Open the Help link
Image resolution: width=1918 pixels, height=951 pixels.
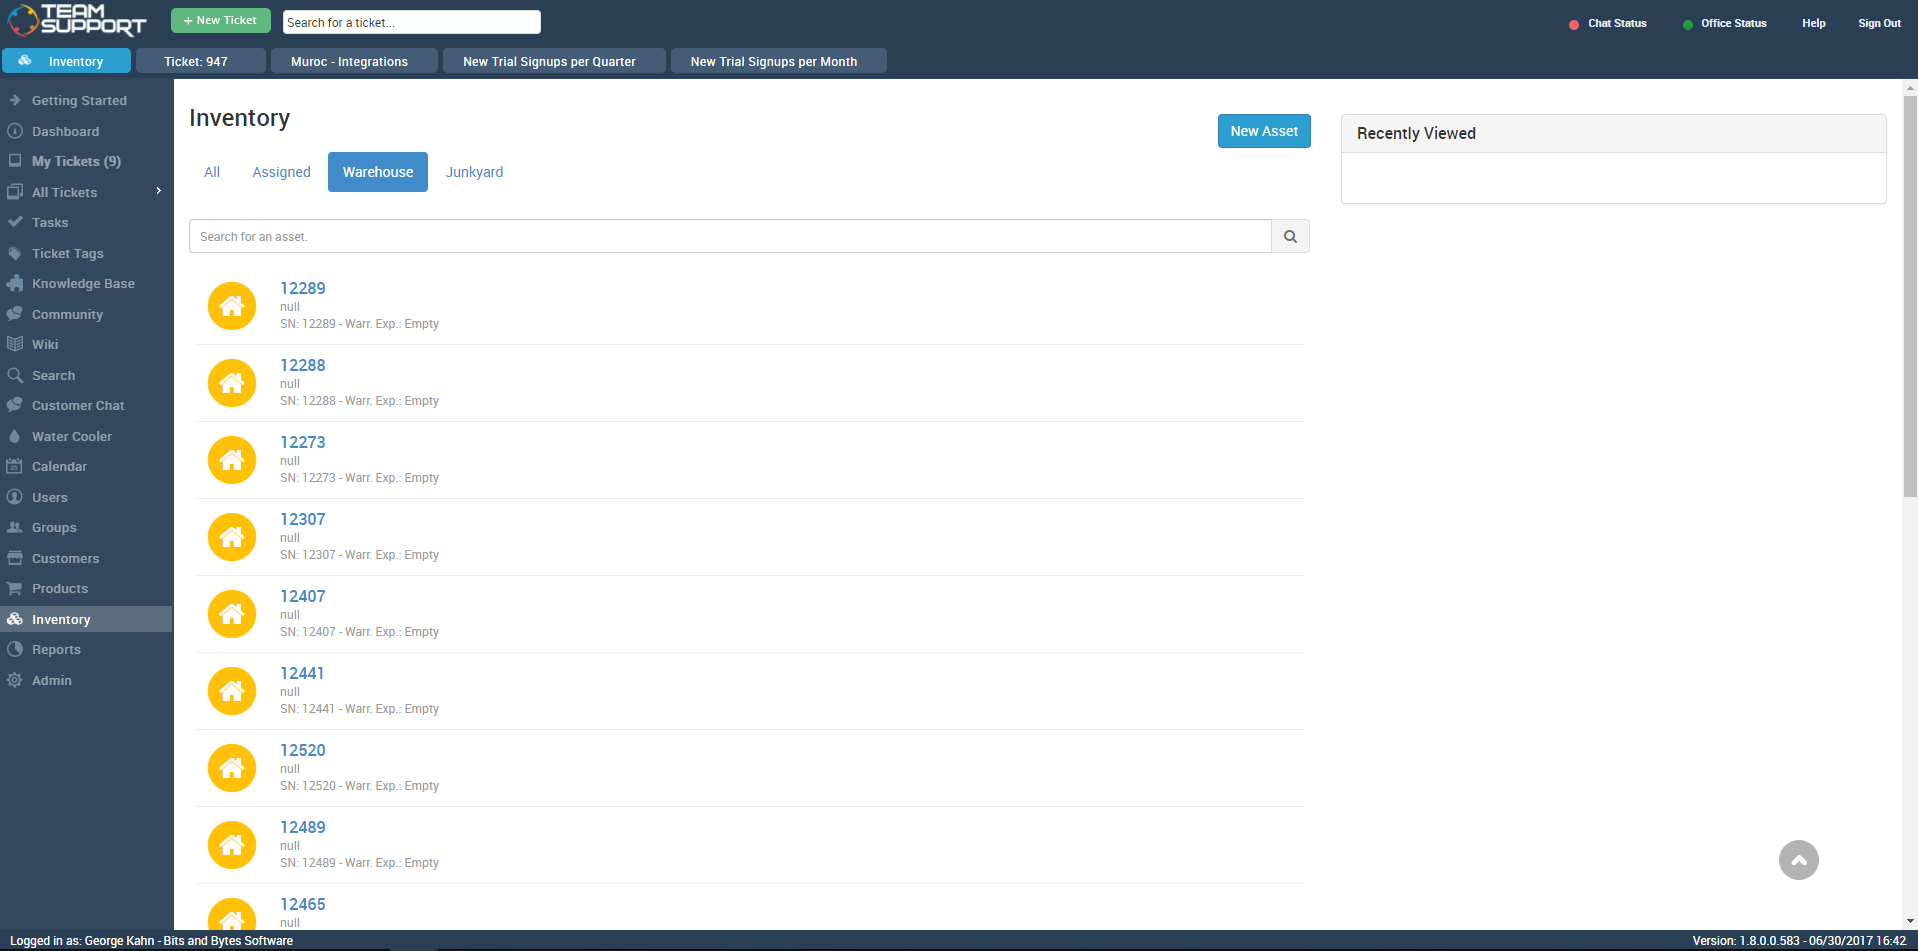tap(1813, 23)
